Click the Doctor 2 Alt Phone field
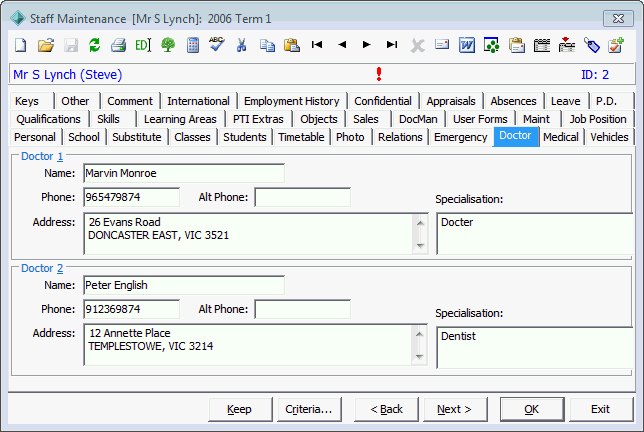 click(302, 309)
